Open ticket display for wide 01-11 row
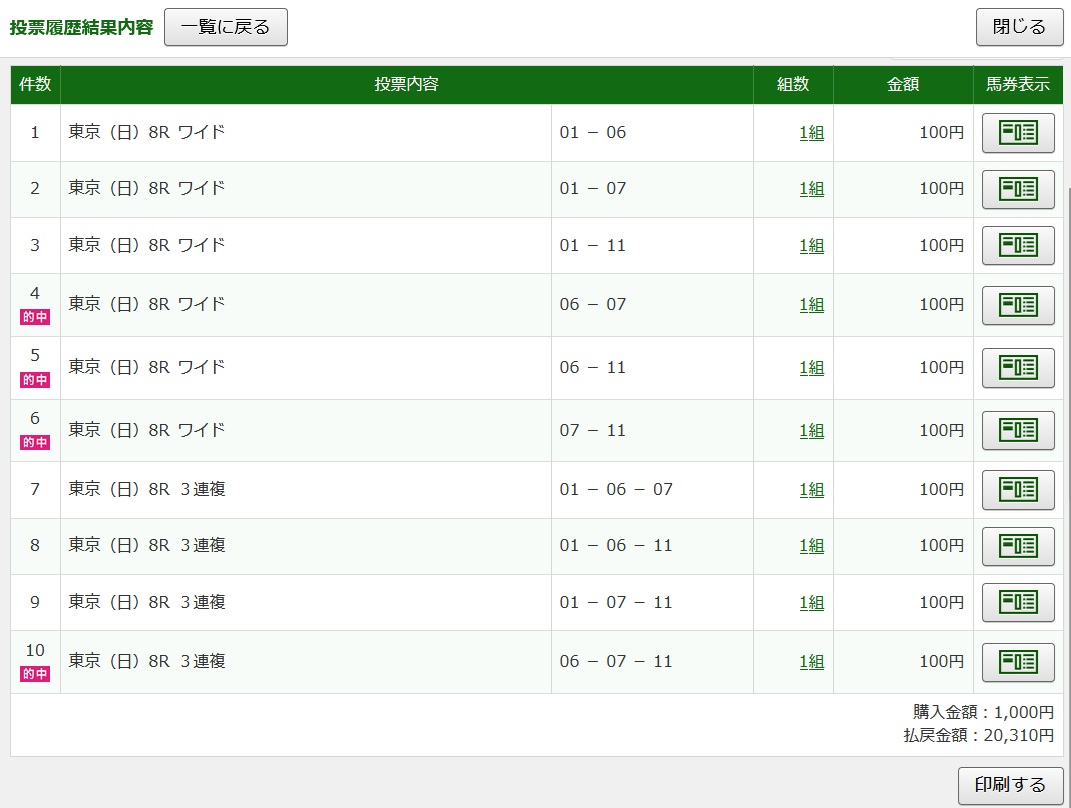The image size is (1071, 808). 1018,245
